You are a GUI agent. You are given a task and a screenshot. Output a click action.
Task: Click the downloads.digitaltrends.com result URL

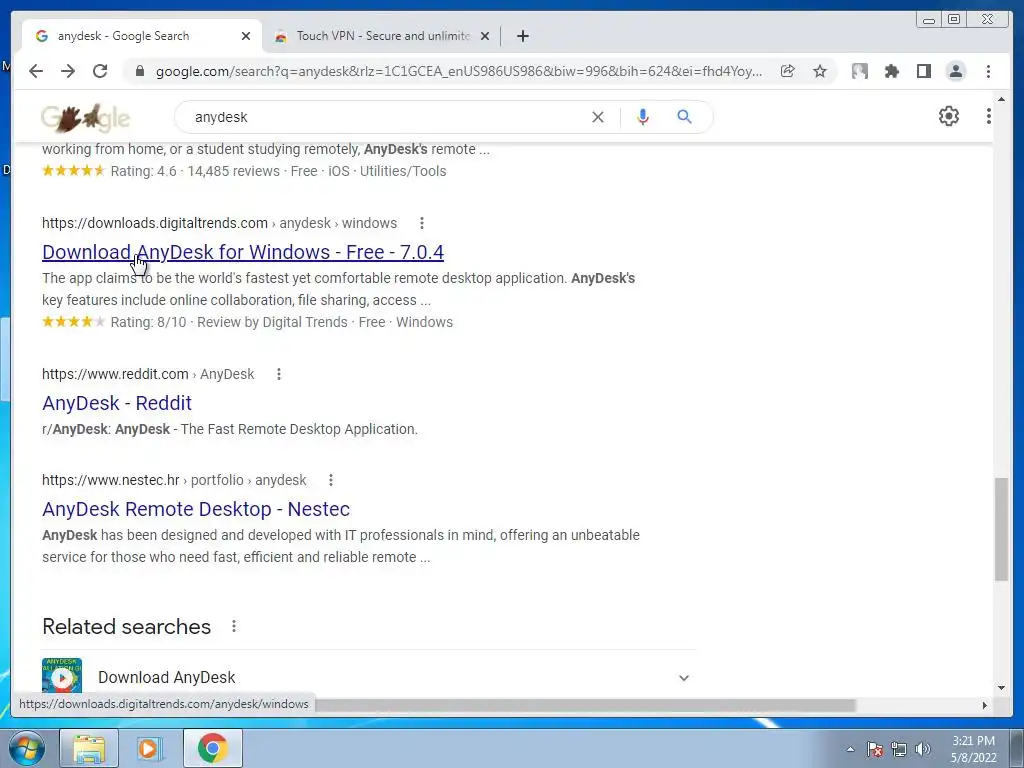coord(219,223)
